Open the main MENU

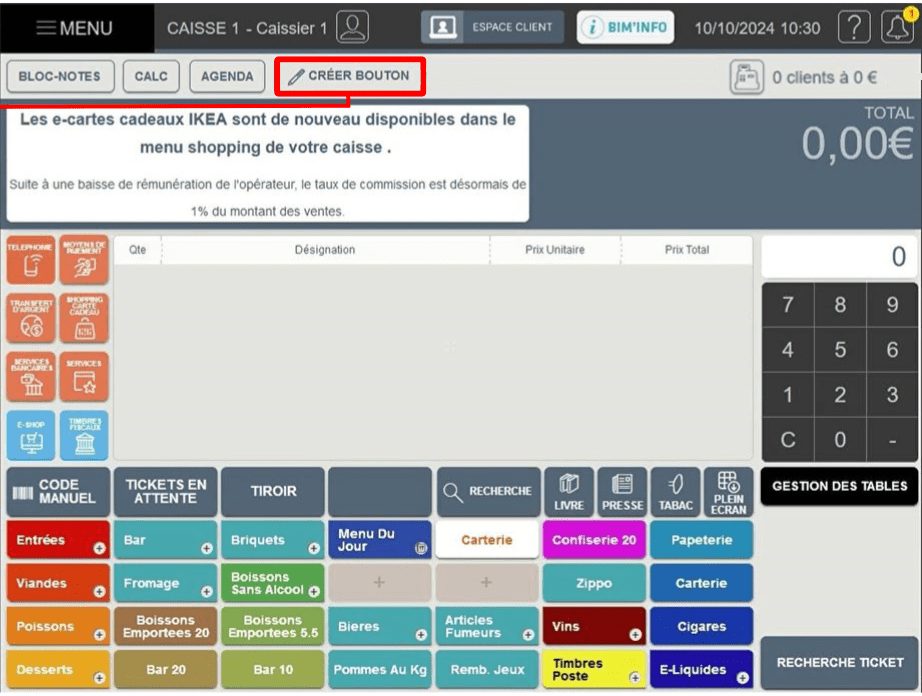pyautogui.click(x=75, y=28)
